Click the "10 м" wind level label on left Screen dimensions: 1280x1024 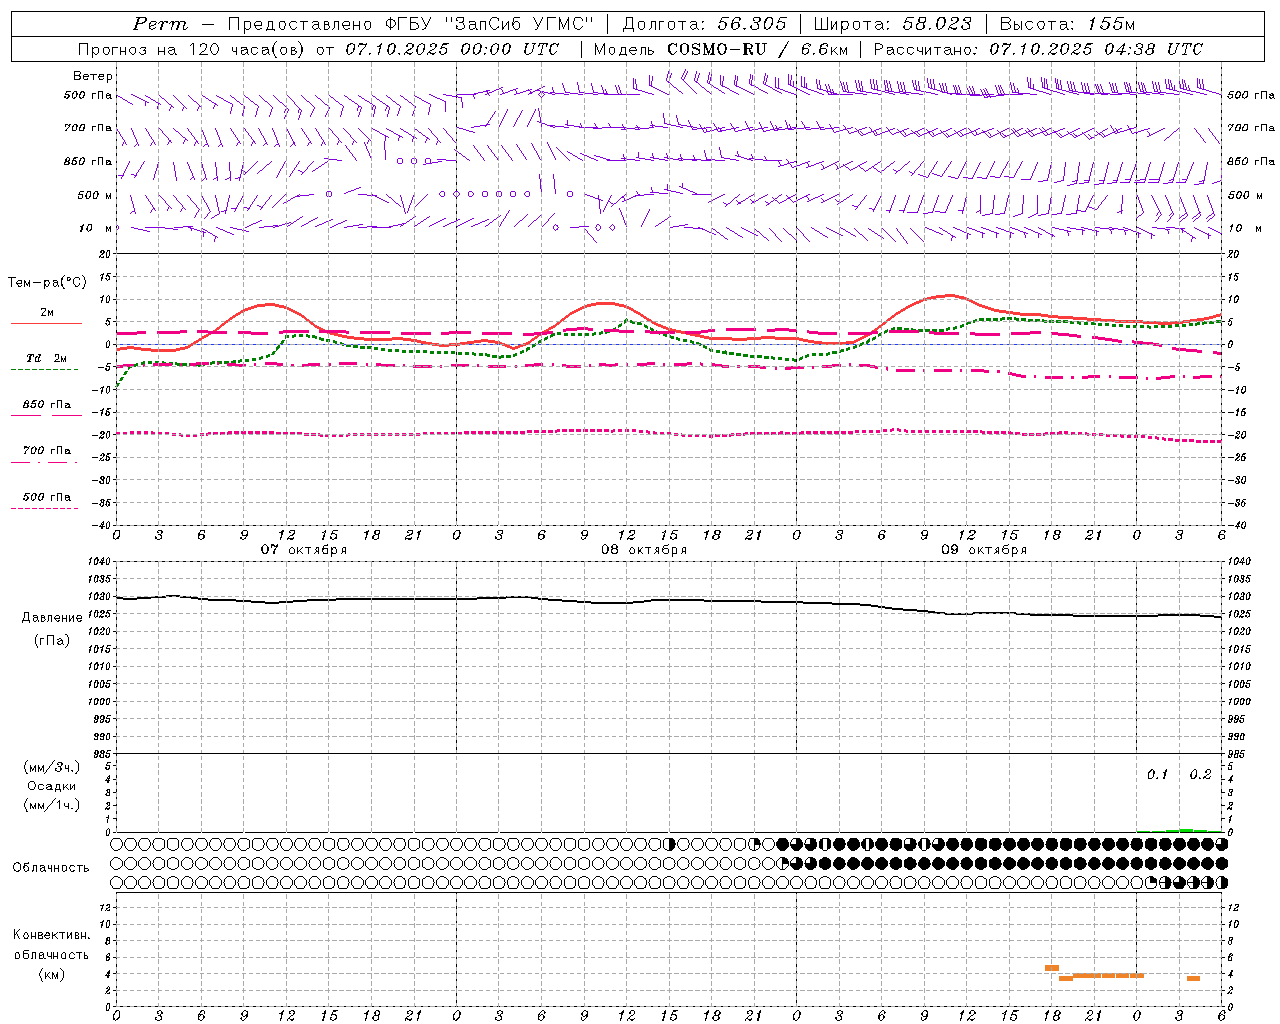(96, 228)
